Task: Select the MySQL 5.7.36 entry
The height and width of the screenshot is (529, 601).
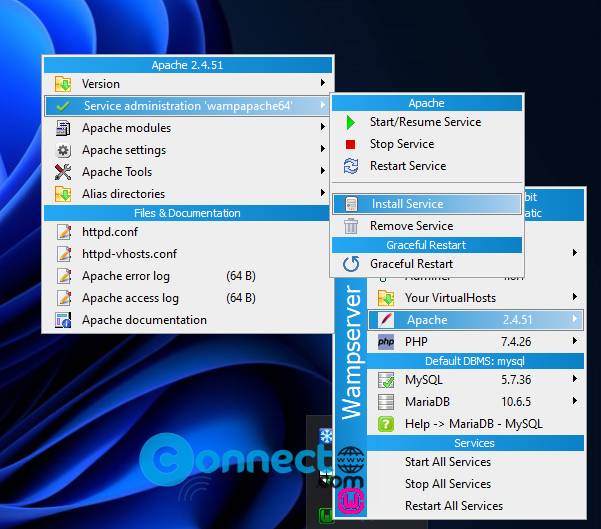Action: click(x=475, y=380)
